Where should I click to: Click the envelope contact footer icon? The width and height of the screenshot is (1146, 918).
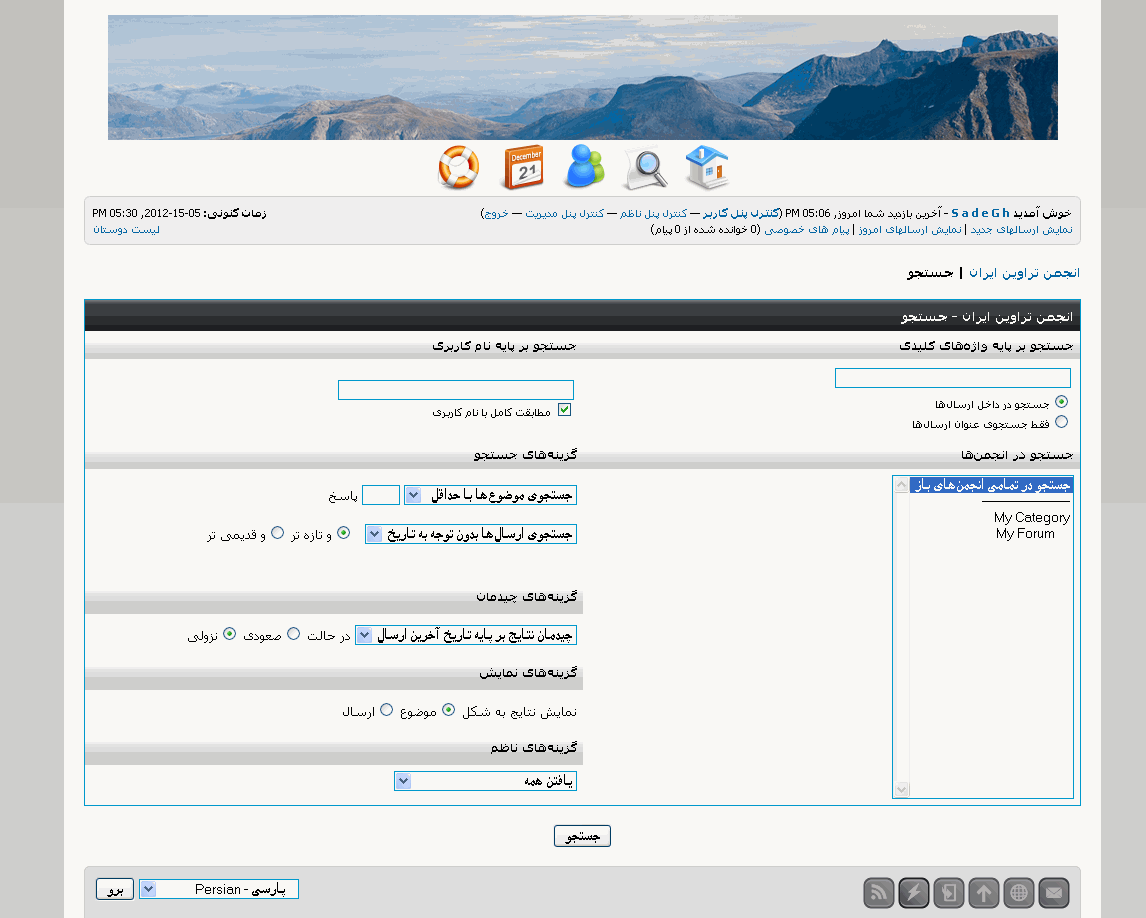pos(1054,892)
